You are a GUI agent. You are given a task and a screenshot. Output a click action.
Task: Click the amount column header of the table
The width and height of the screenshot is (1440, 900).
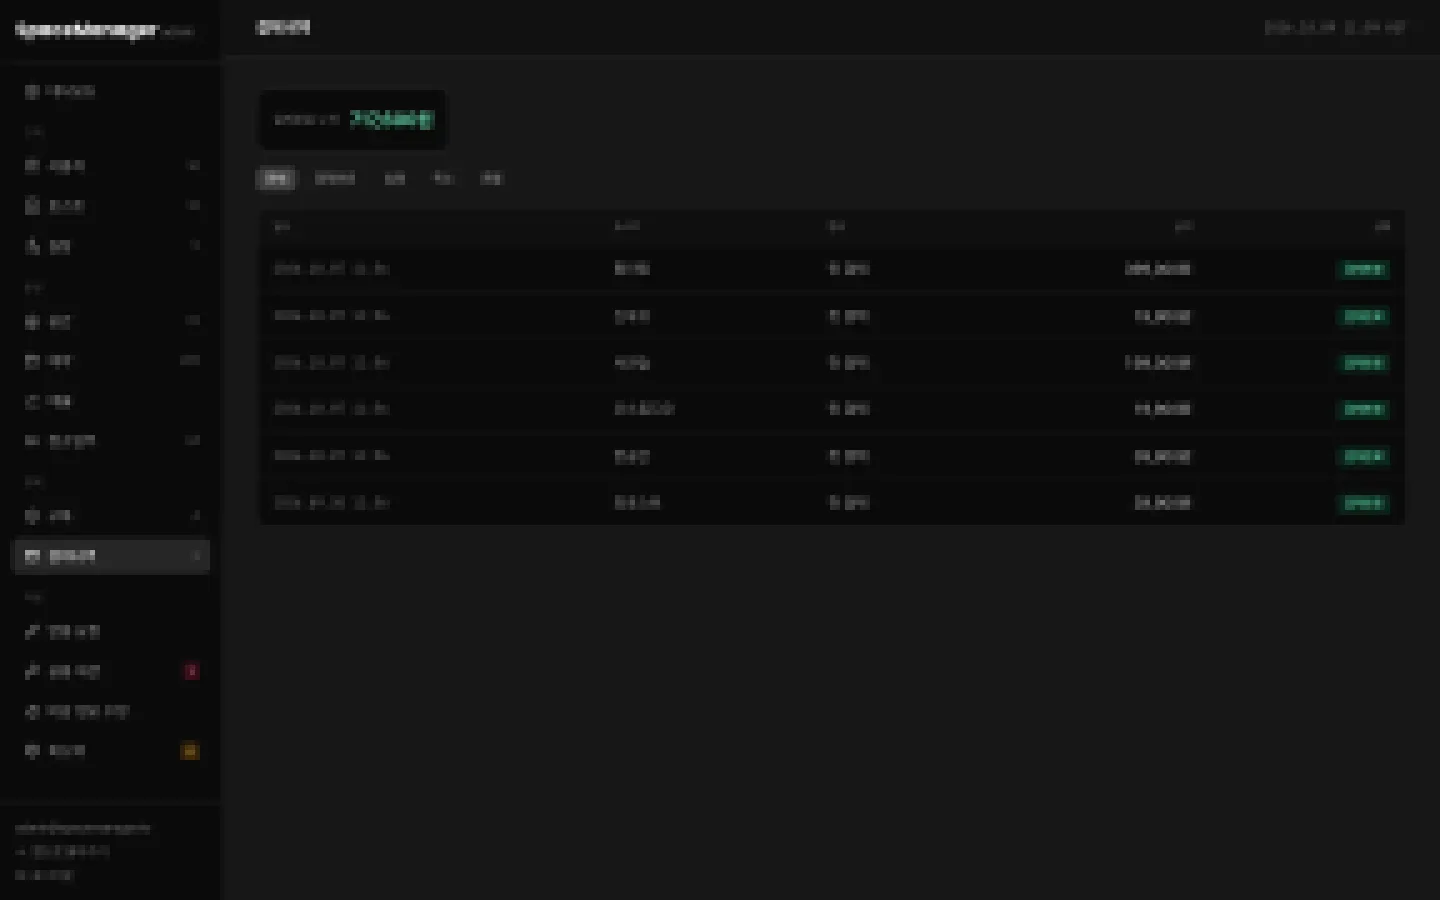coord(1182,227)
